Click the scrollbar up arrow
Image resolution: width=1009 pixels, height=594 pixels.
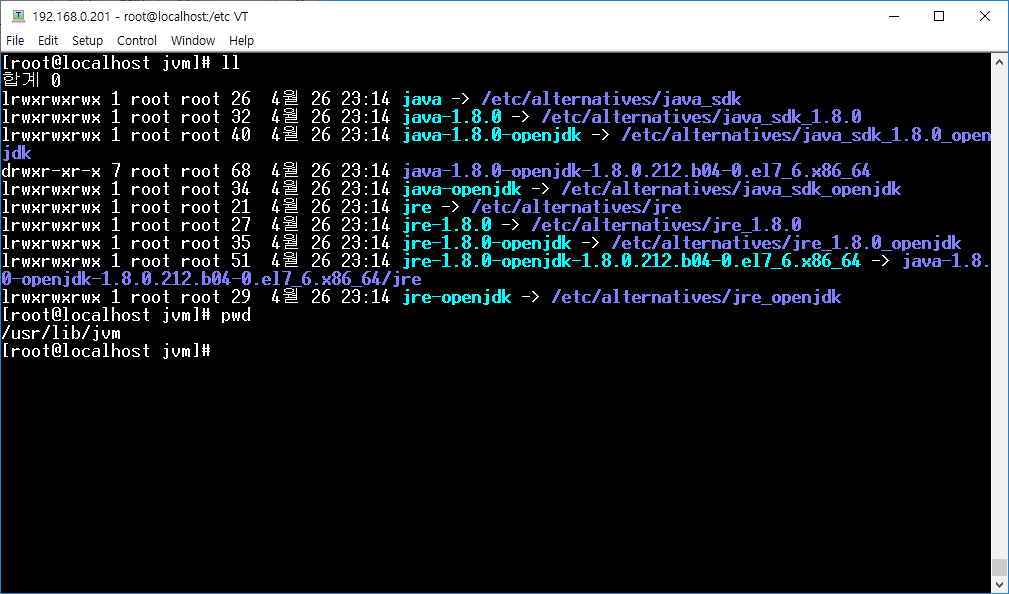click(999, 62)
